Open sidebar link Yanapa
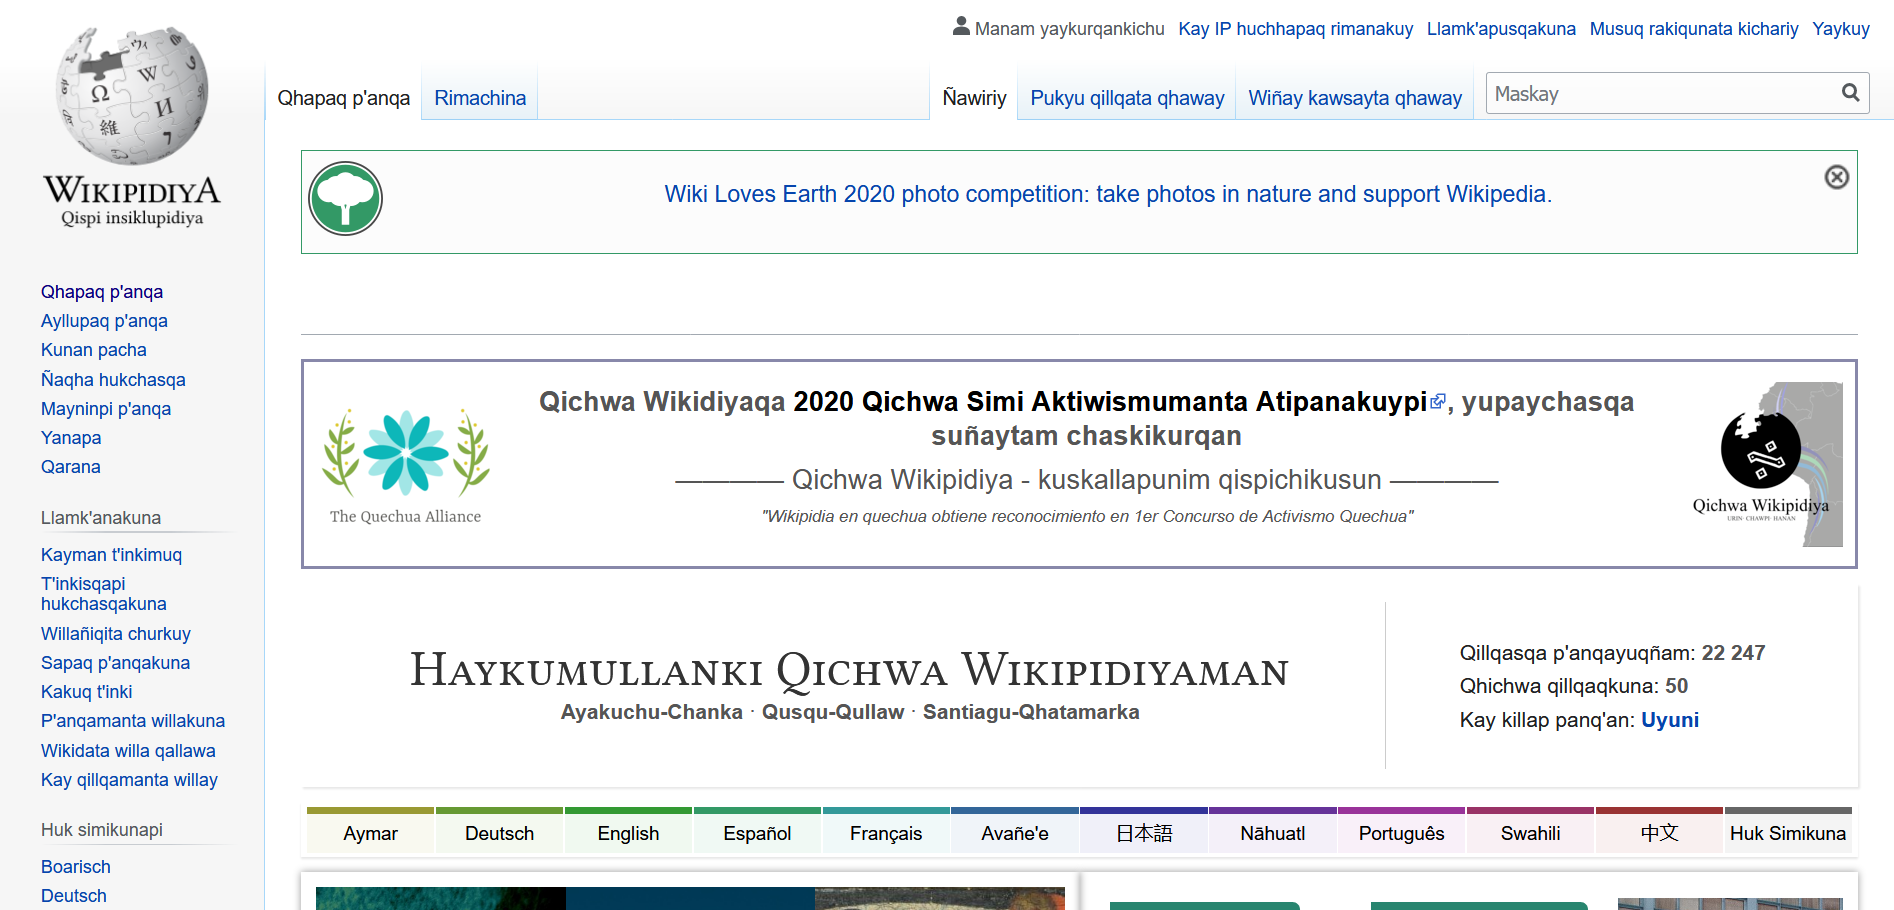 [x=71, y=438]
